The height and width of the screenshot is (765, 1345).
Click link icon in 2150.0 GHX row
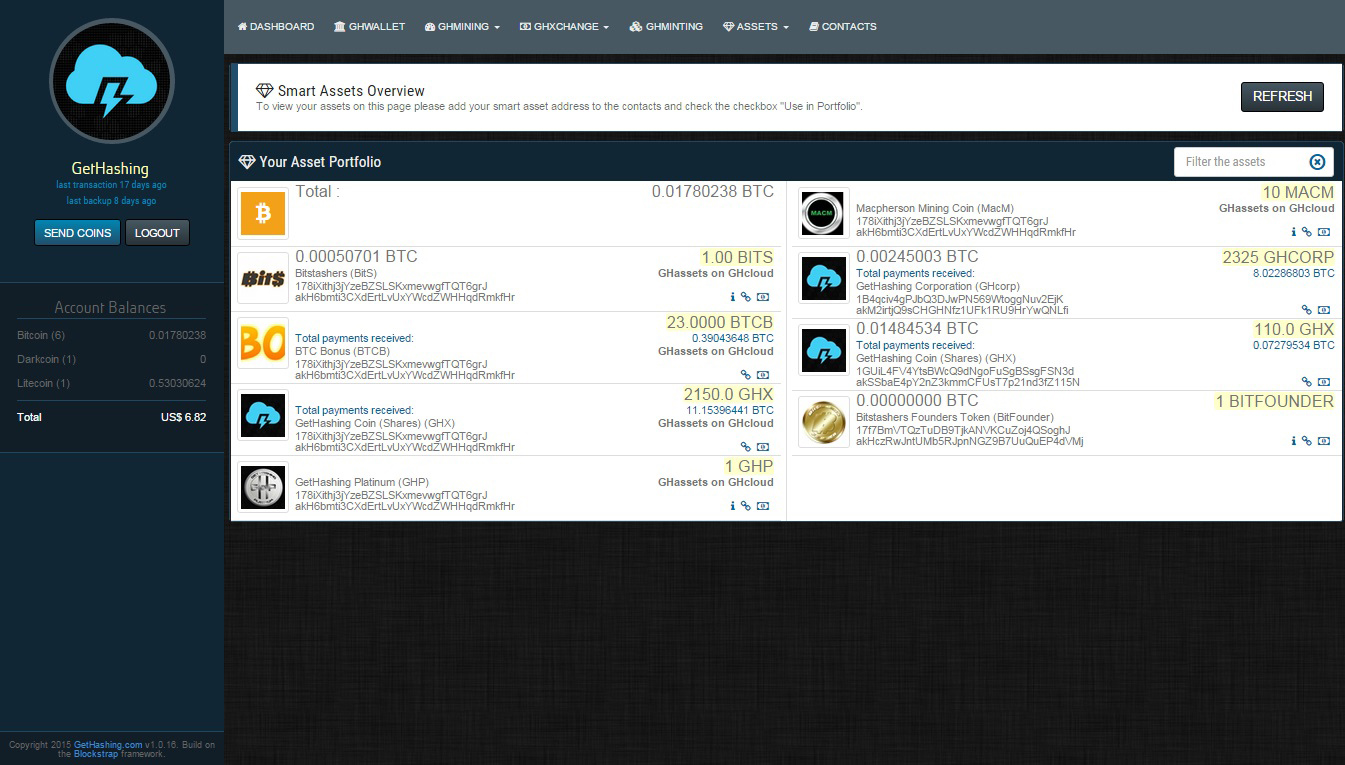coord(745,447)
